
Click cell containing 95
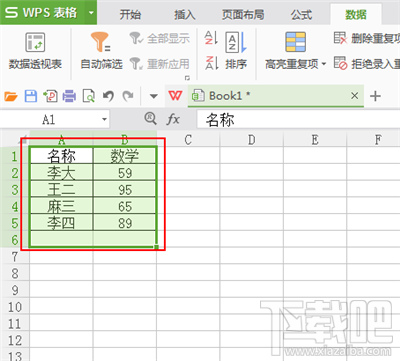125,189
